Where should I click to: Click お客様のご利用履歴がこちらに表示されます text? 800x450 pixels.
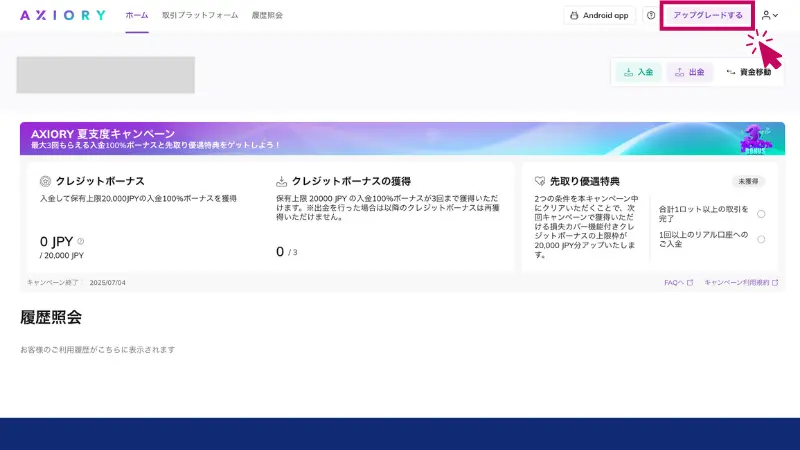(97, 349)
